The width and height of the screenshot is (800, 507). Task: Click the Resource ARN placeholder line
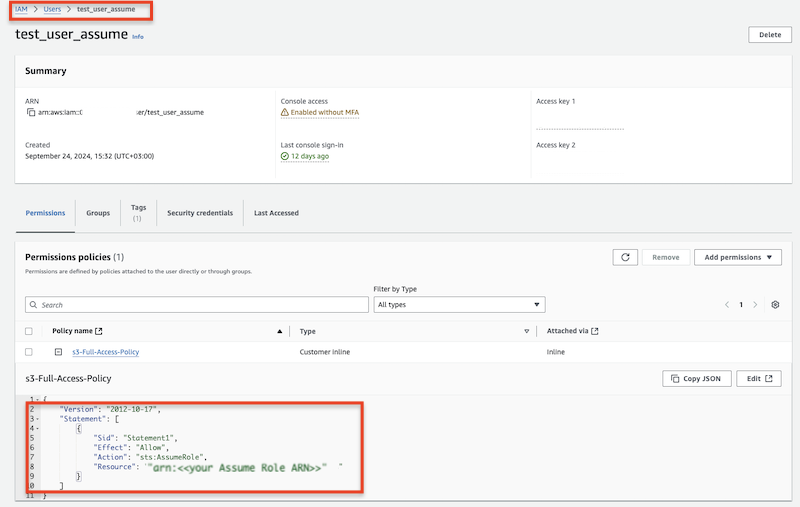[x=218, y=467]
